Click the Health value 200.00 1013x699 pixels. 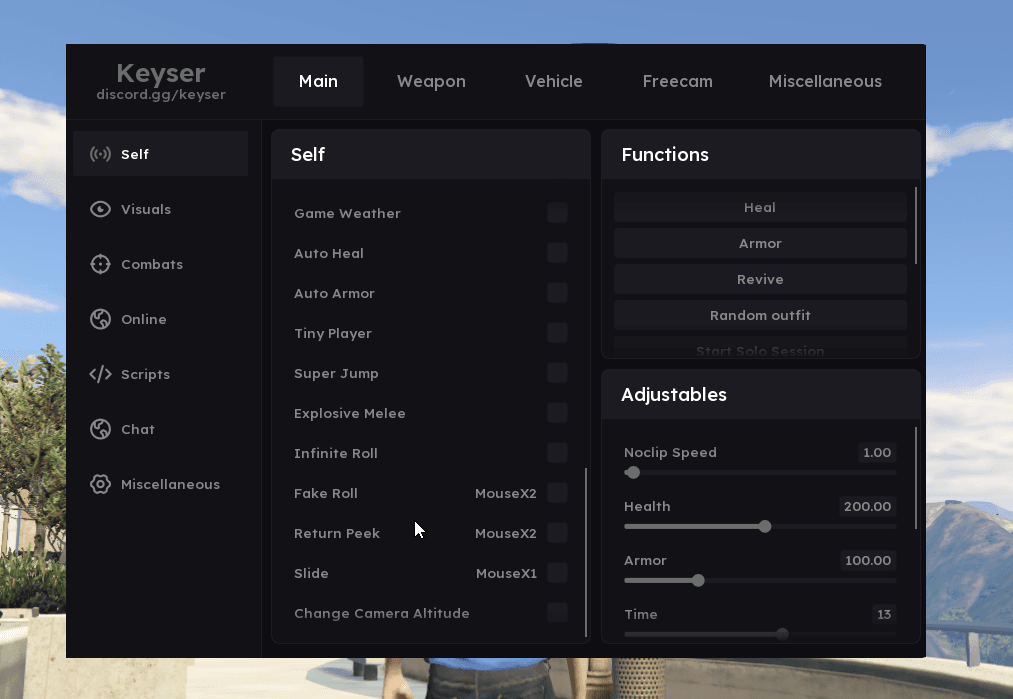pyautogui.click(x=867, y=506)
